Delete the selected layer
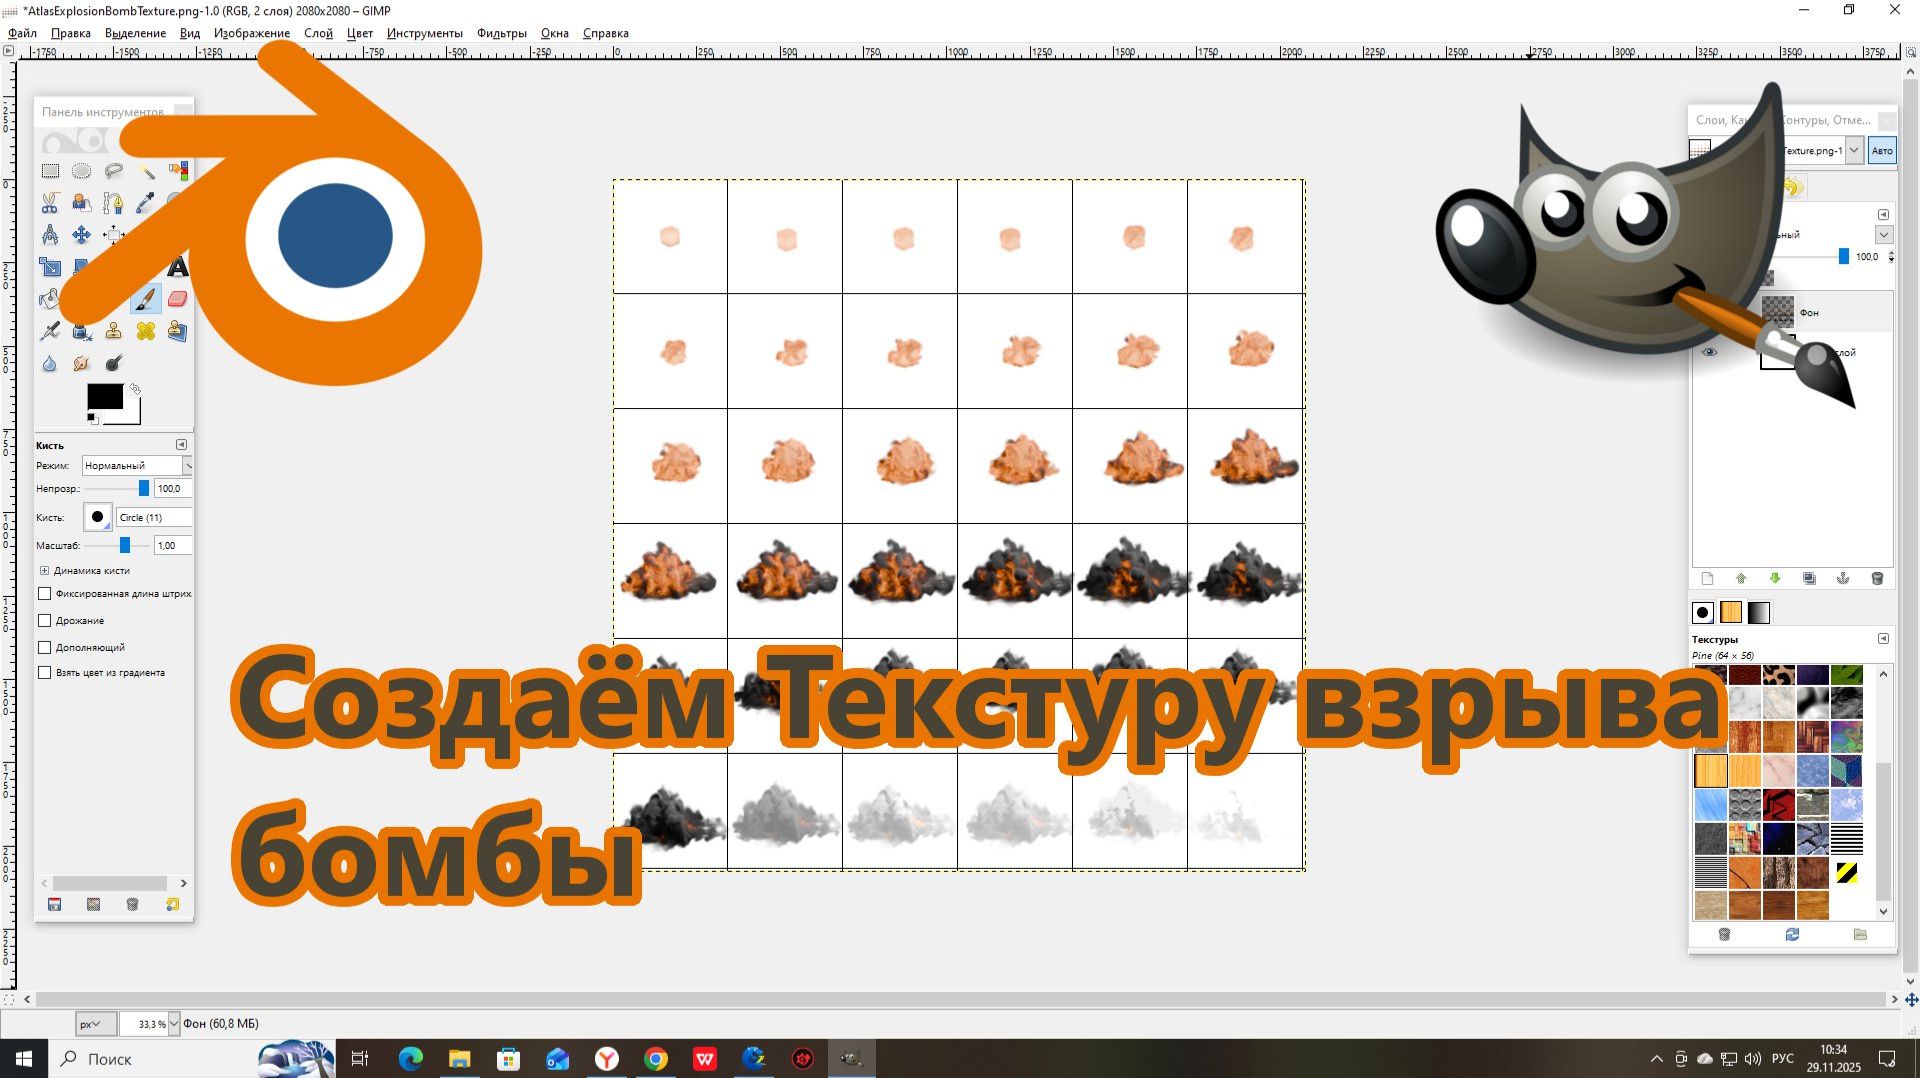Image resolution: width=1920 pixels, height=1078 pixels. pos(1877,579)
